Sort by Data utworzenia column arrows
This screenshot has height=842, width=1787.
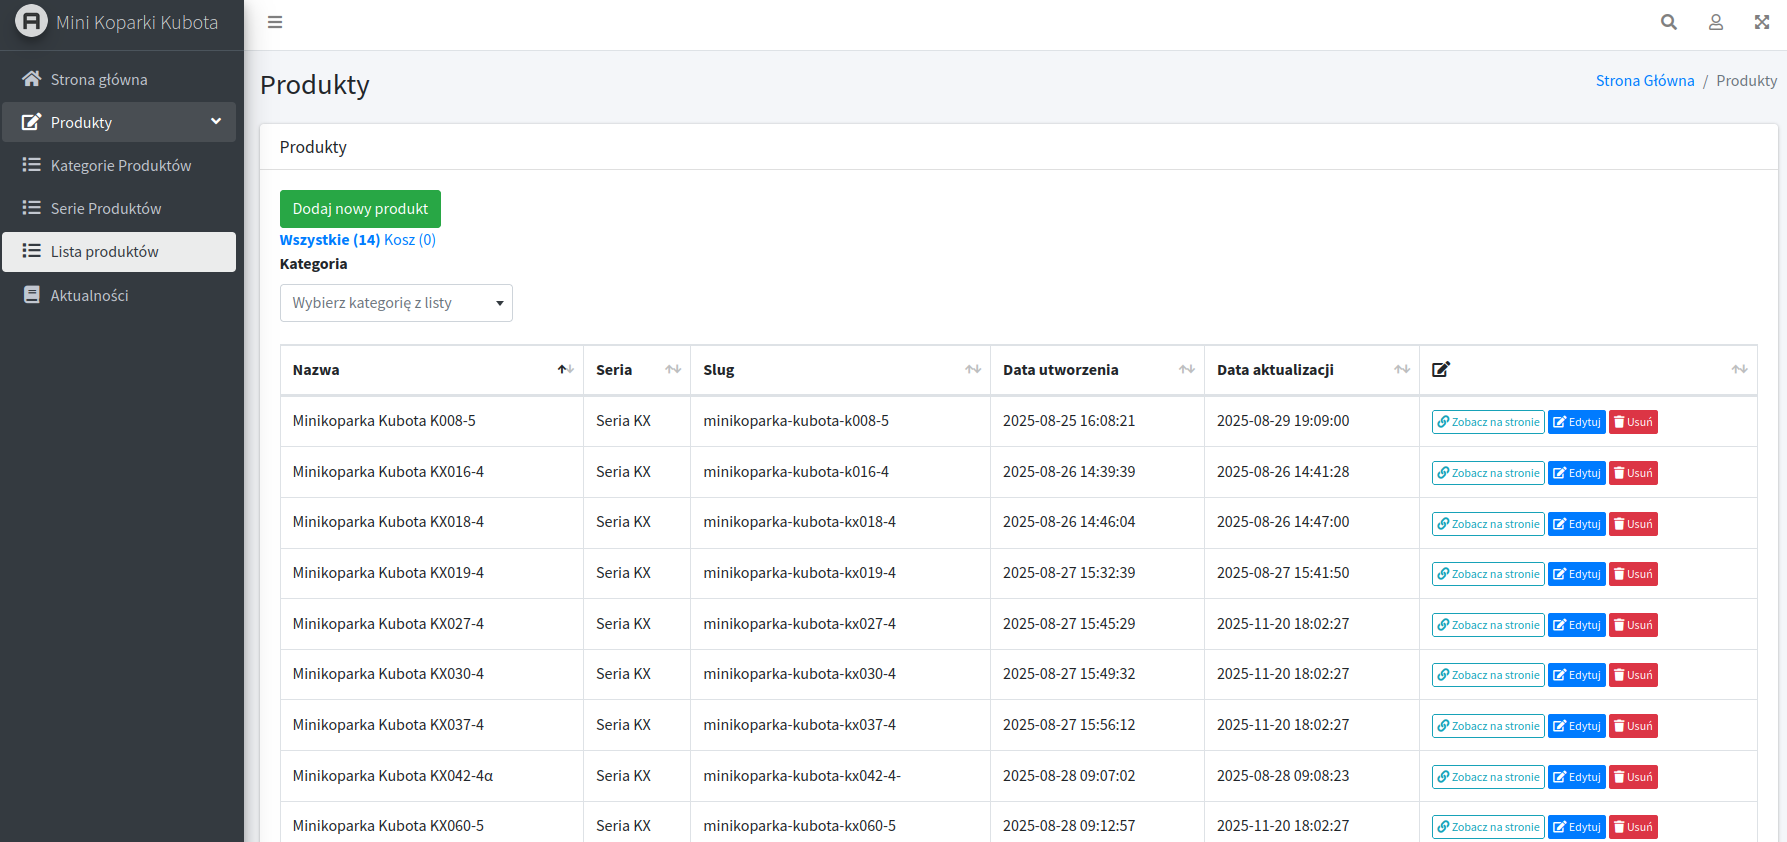pyautogui.click(x=1187, y=370)
